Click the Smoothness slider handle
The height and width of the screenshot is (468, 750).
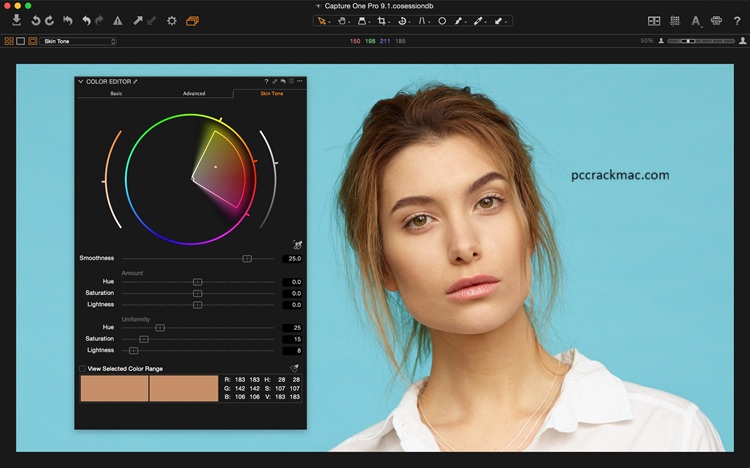coord(247,258)
